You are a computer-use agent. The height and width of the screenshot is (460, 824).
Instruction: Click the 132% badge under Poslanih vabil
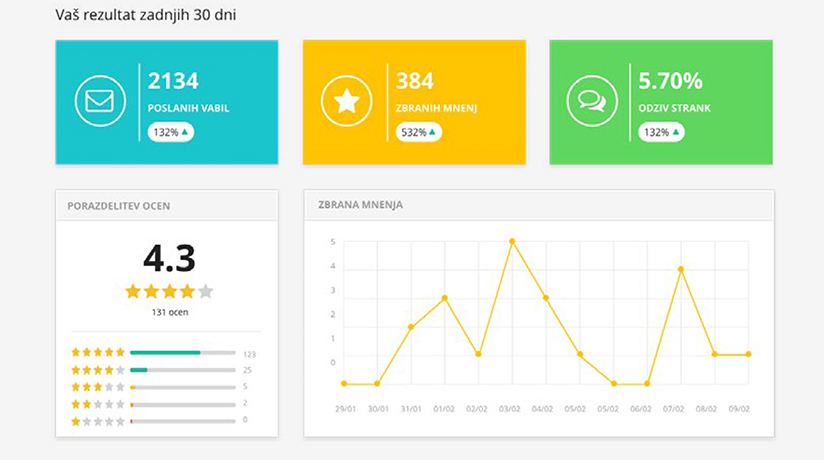(x=171, y=132)
